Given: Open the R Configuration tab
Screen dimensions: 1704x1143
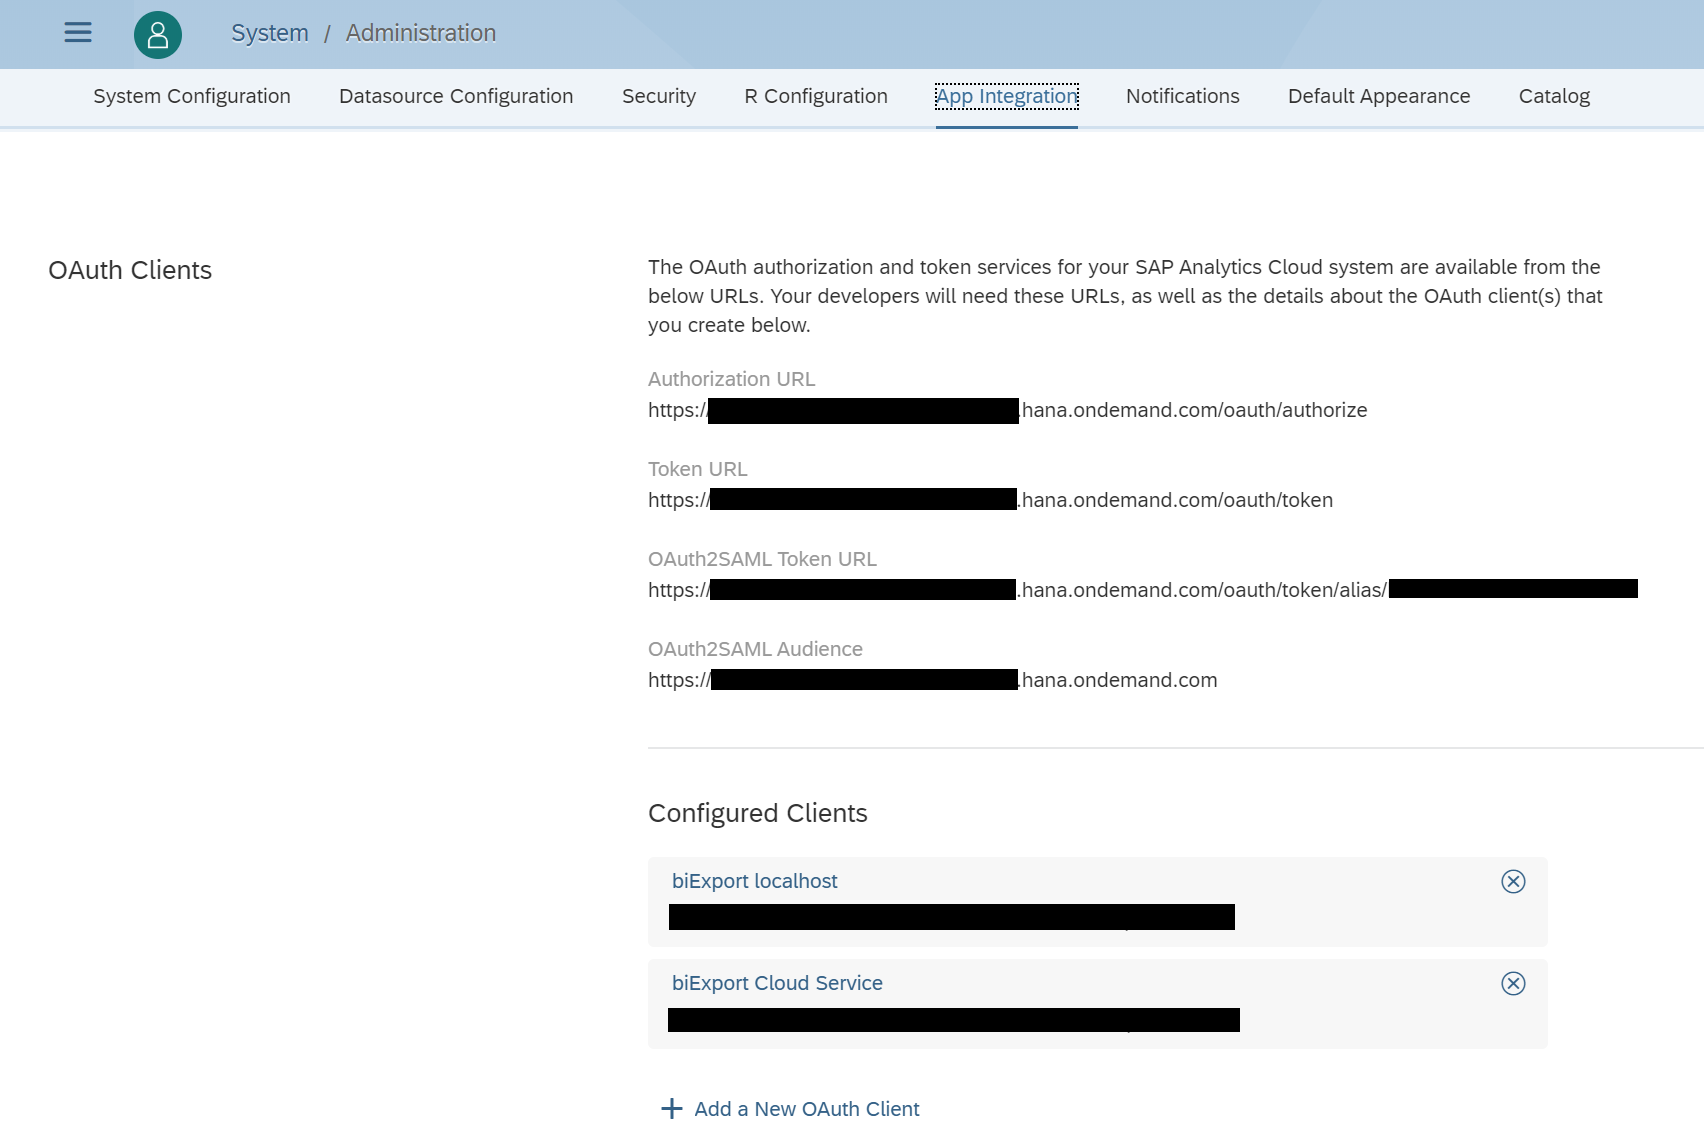Looking at the screenshot, I should click(816, 96).
